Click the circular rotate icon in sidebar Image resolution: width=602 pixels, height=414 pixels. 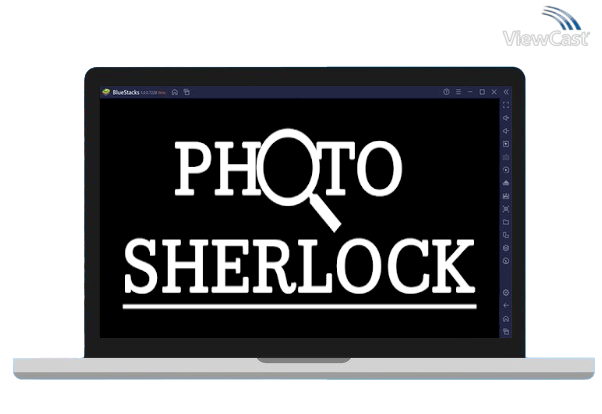coord(506,261)
